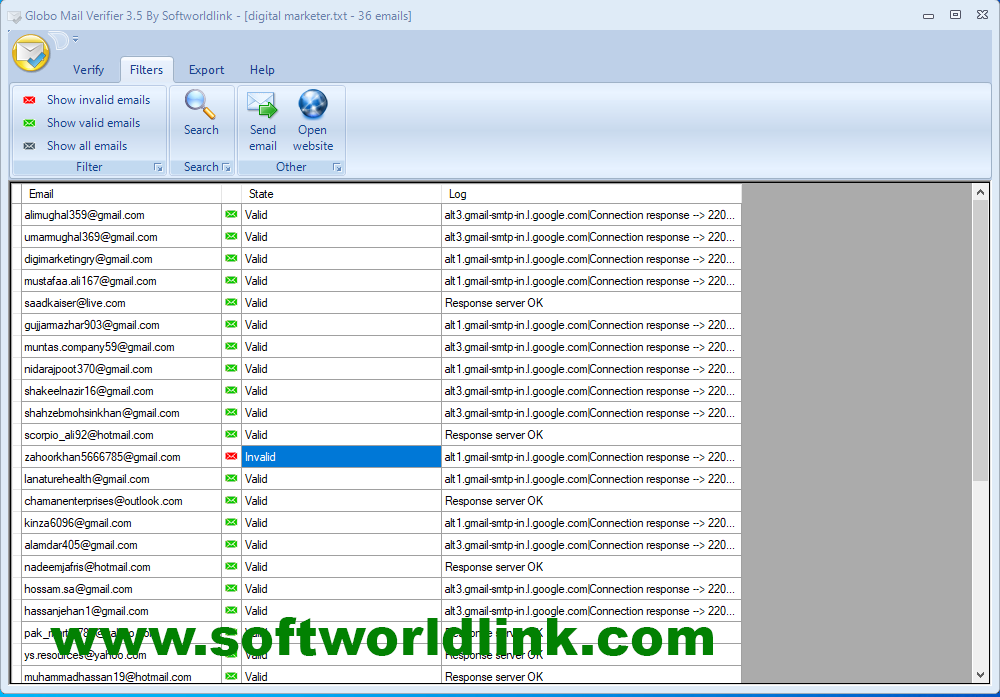Click the Open website globe icon

(312, 105)
